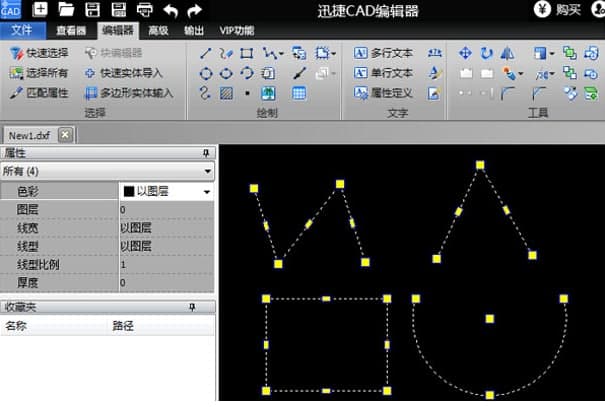
Task: Click the black 色彩 color swatch
Action: point(129,191)
